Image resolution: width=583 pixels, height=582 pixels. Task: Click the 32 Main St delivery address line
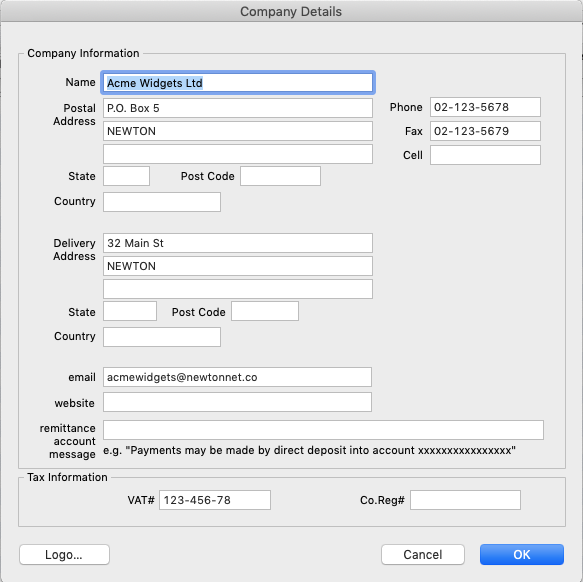pos(238,243)
